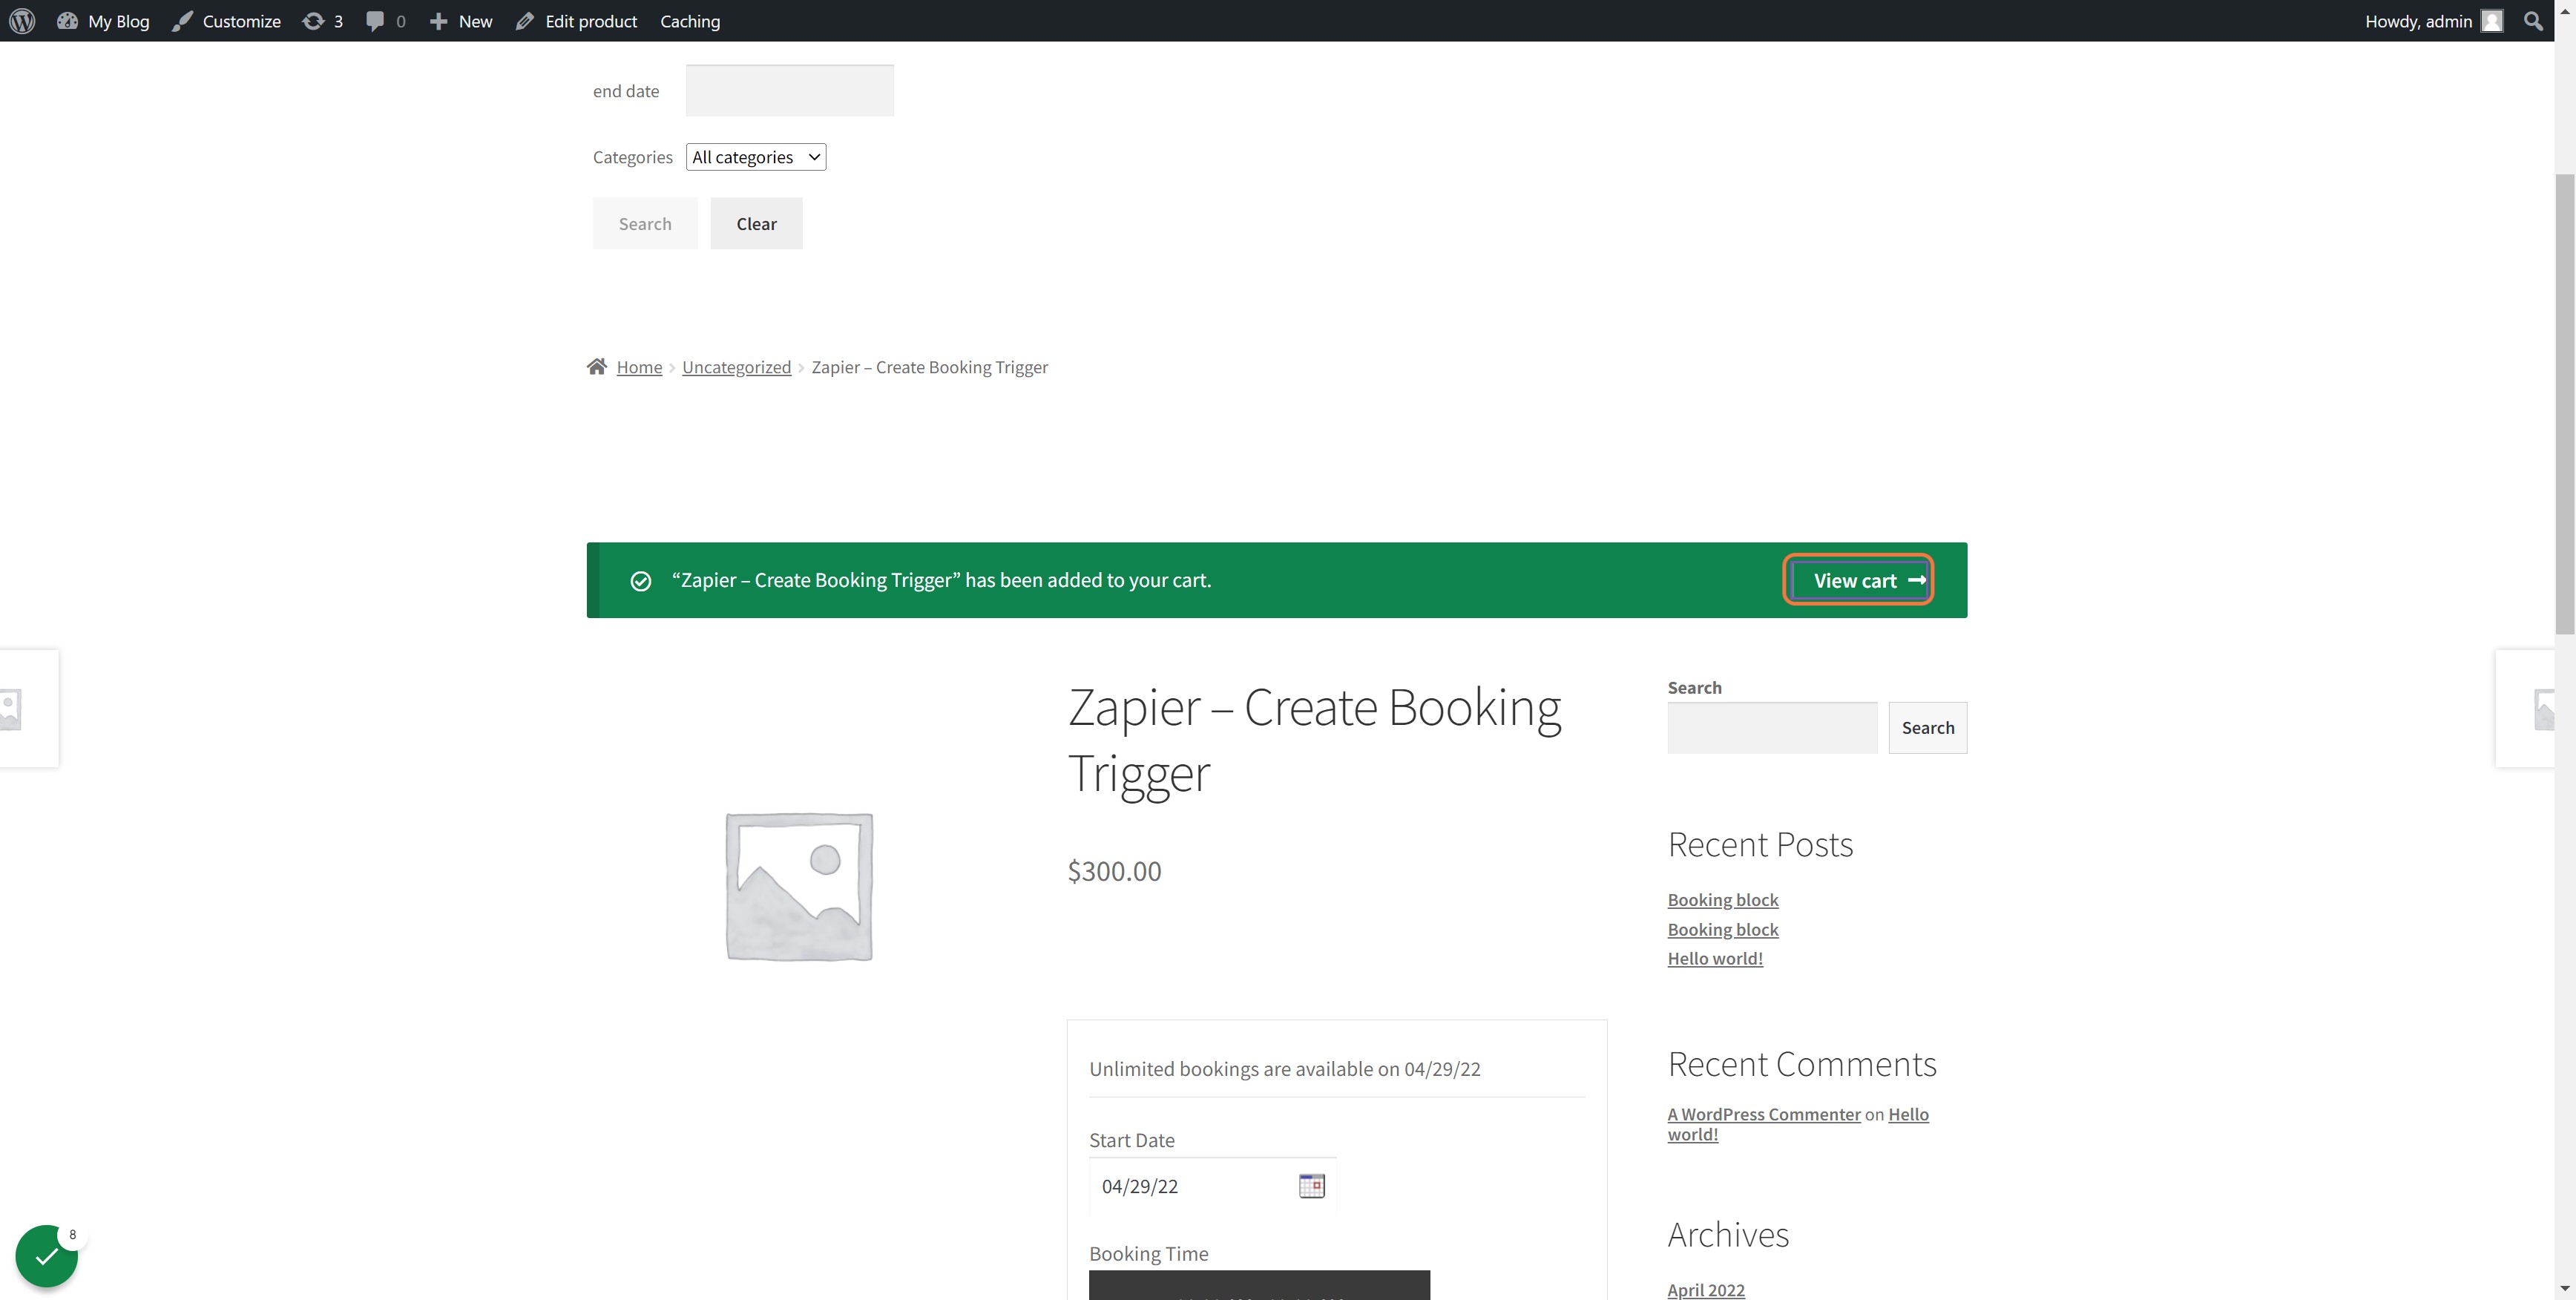
Task: Click the $300.00 price text
Action: click(x=1114, y=871)
